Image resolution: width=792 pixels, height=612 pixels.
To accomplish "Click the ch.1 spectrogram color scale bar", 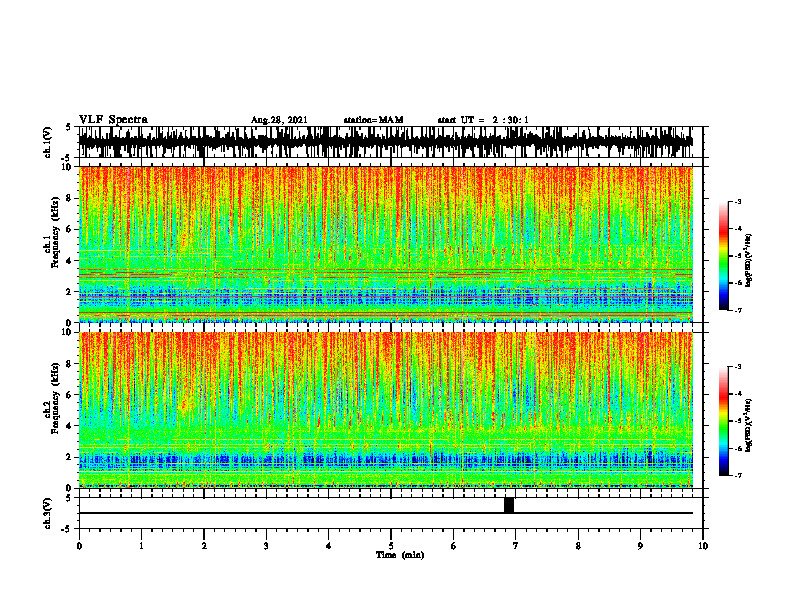I will [724, 256].
